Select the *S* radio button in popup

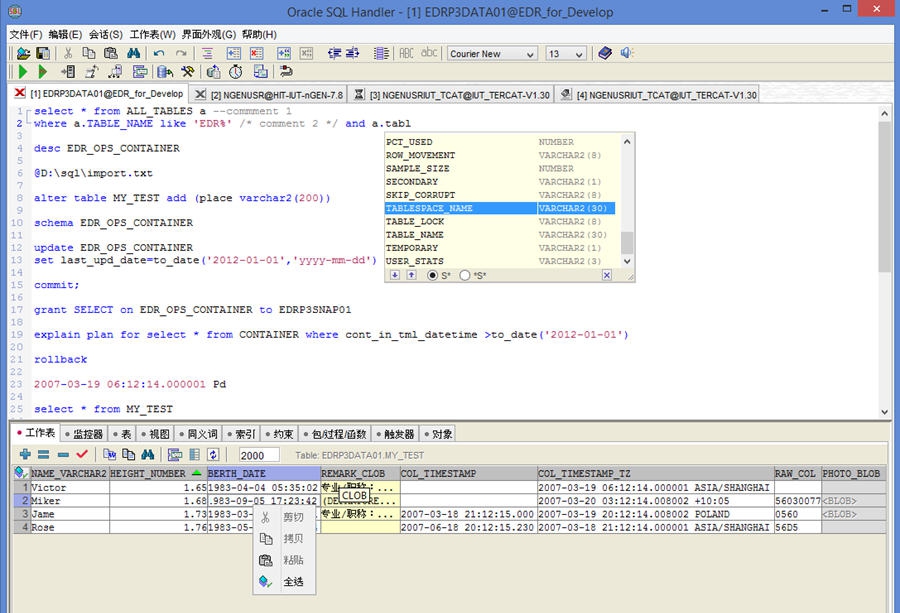[465, 275]
